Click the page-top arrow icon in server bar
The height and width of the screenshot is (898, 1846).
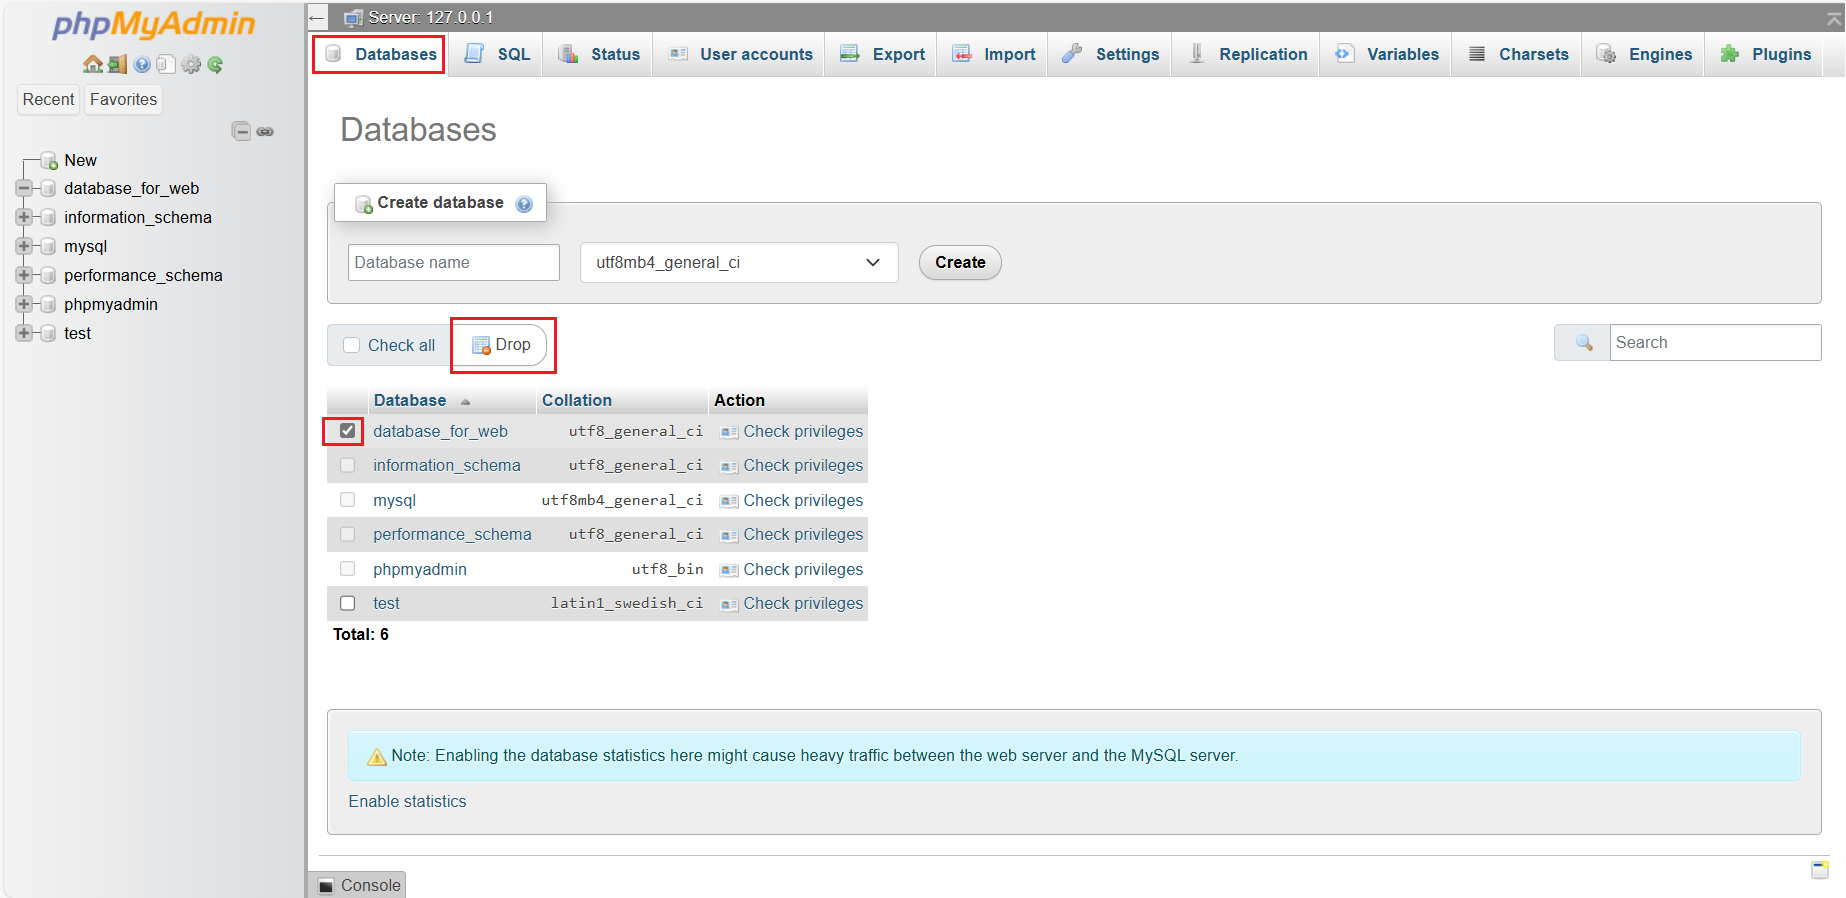1834,18
